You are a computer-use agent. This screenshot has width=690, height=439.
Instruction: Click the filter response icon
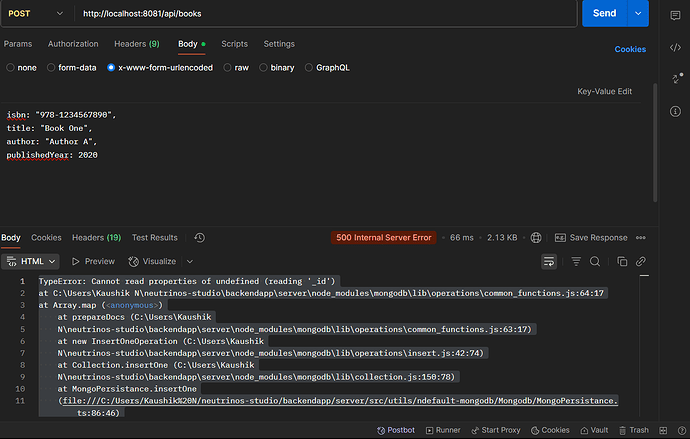(x=576, y=262)
